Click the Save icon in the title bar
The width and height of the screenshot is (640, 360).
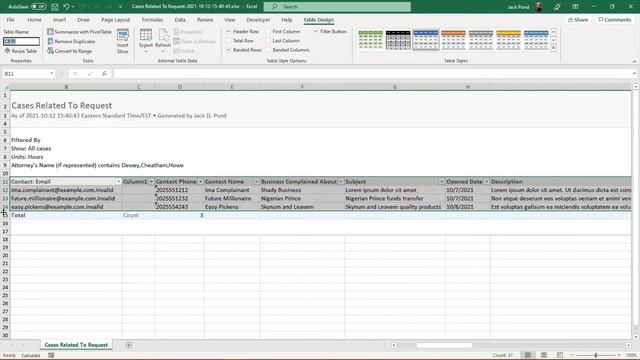(x=55, y=7)
